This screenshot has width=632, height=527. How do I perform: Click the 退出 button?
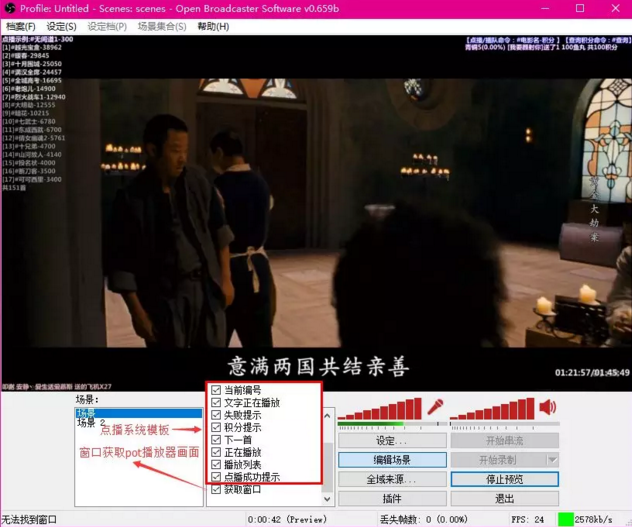(x=505, y=498)
